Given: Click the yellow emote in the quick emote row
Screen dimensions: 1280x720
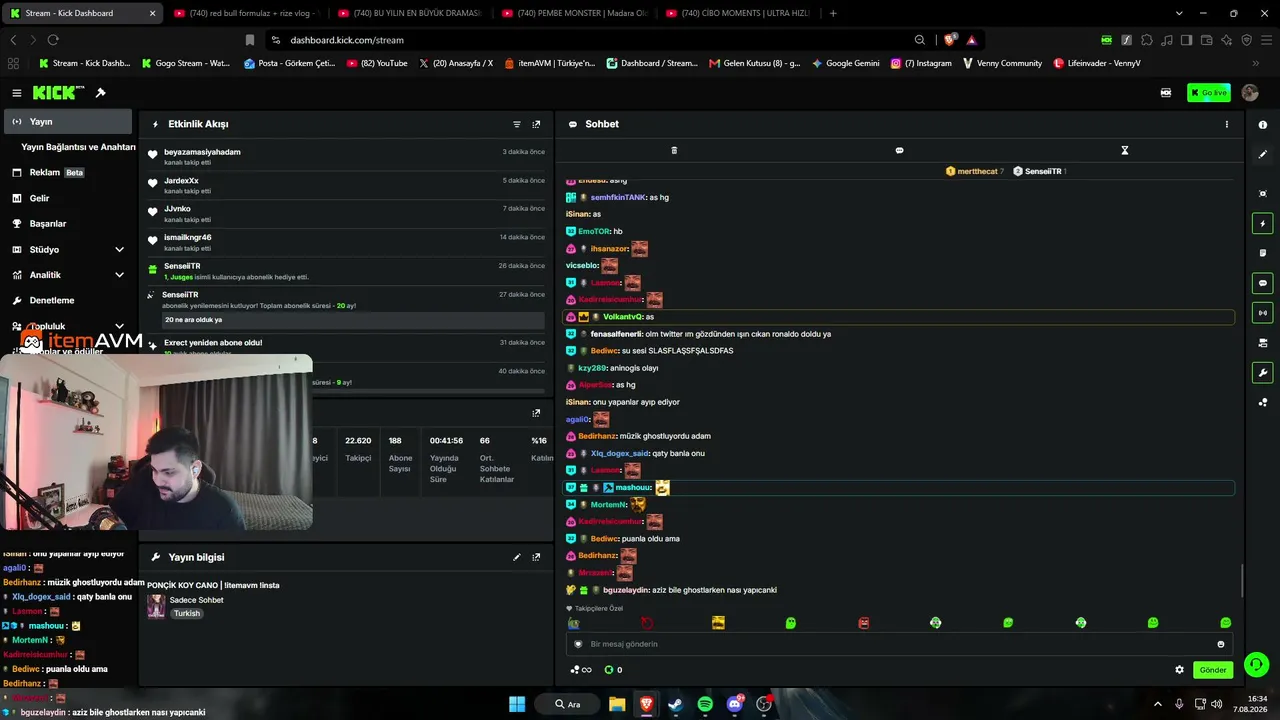Looking at the screenshot, I should tap(718, 623).
